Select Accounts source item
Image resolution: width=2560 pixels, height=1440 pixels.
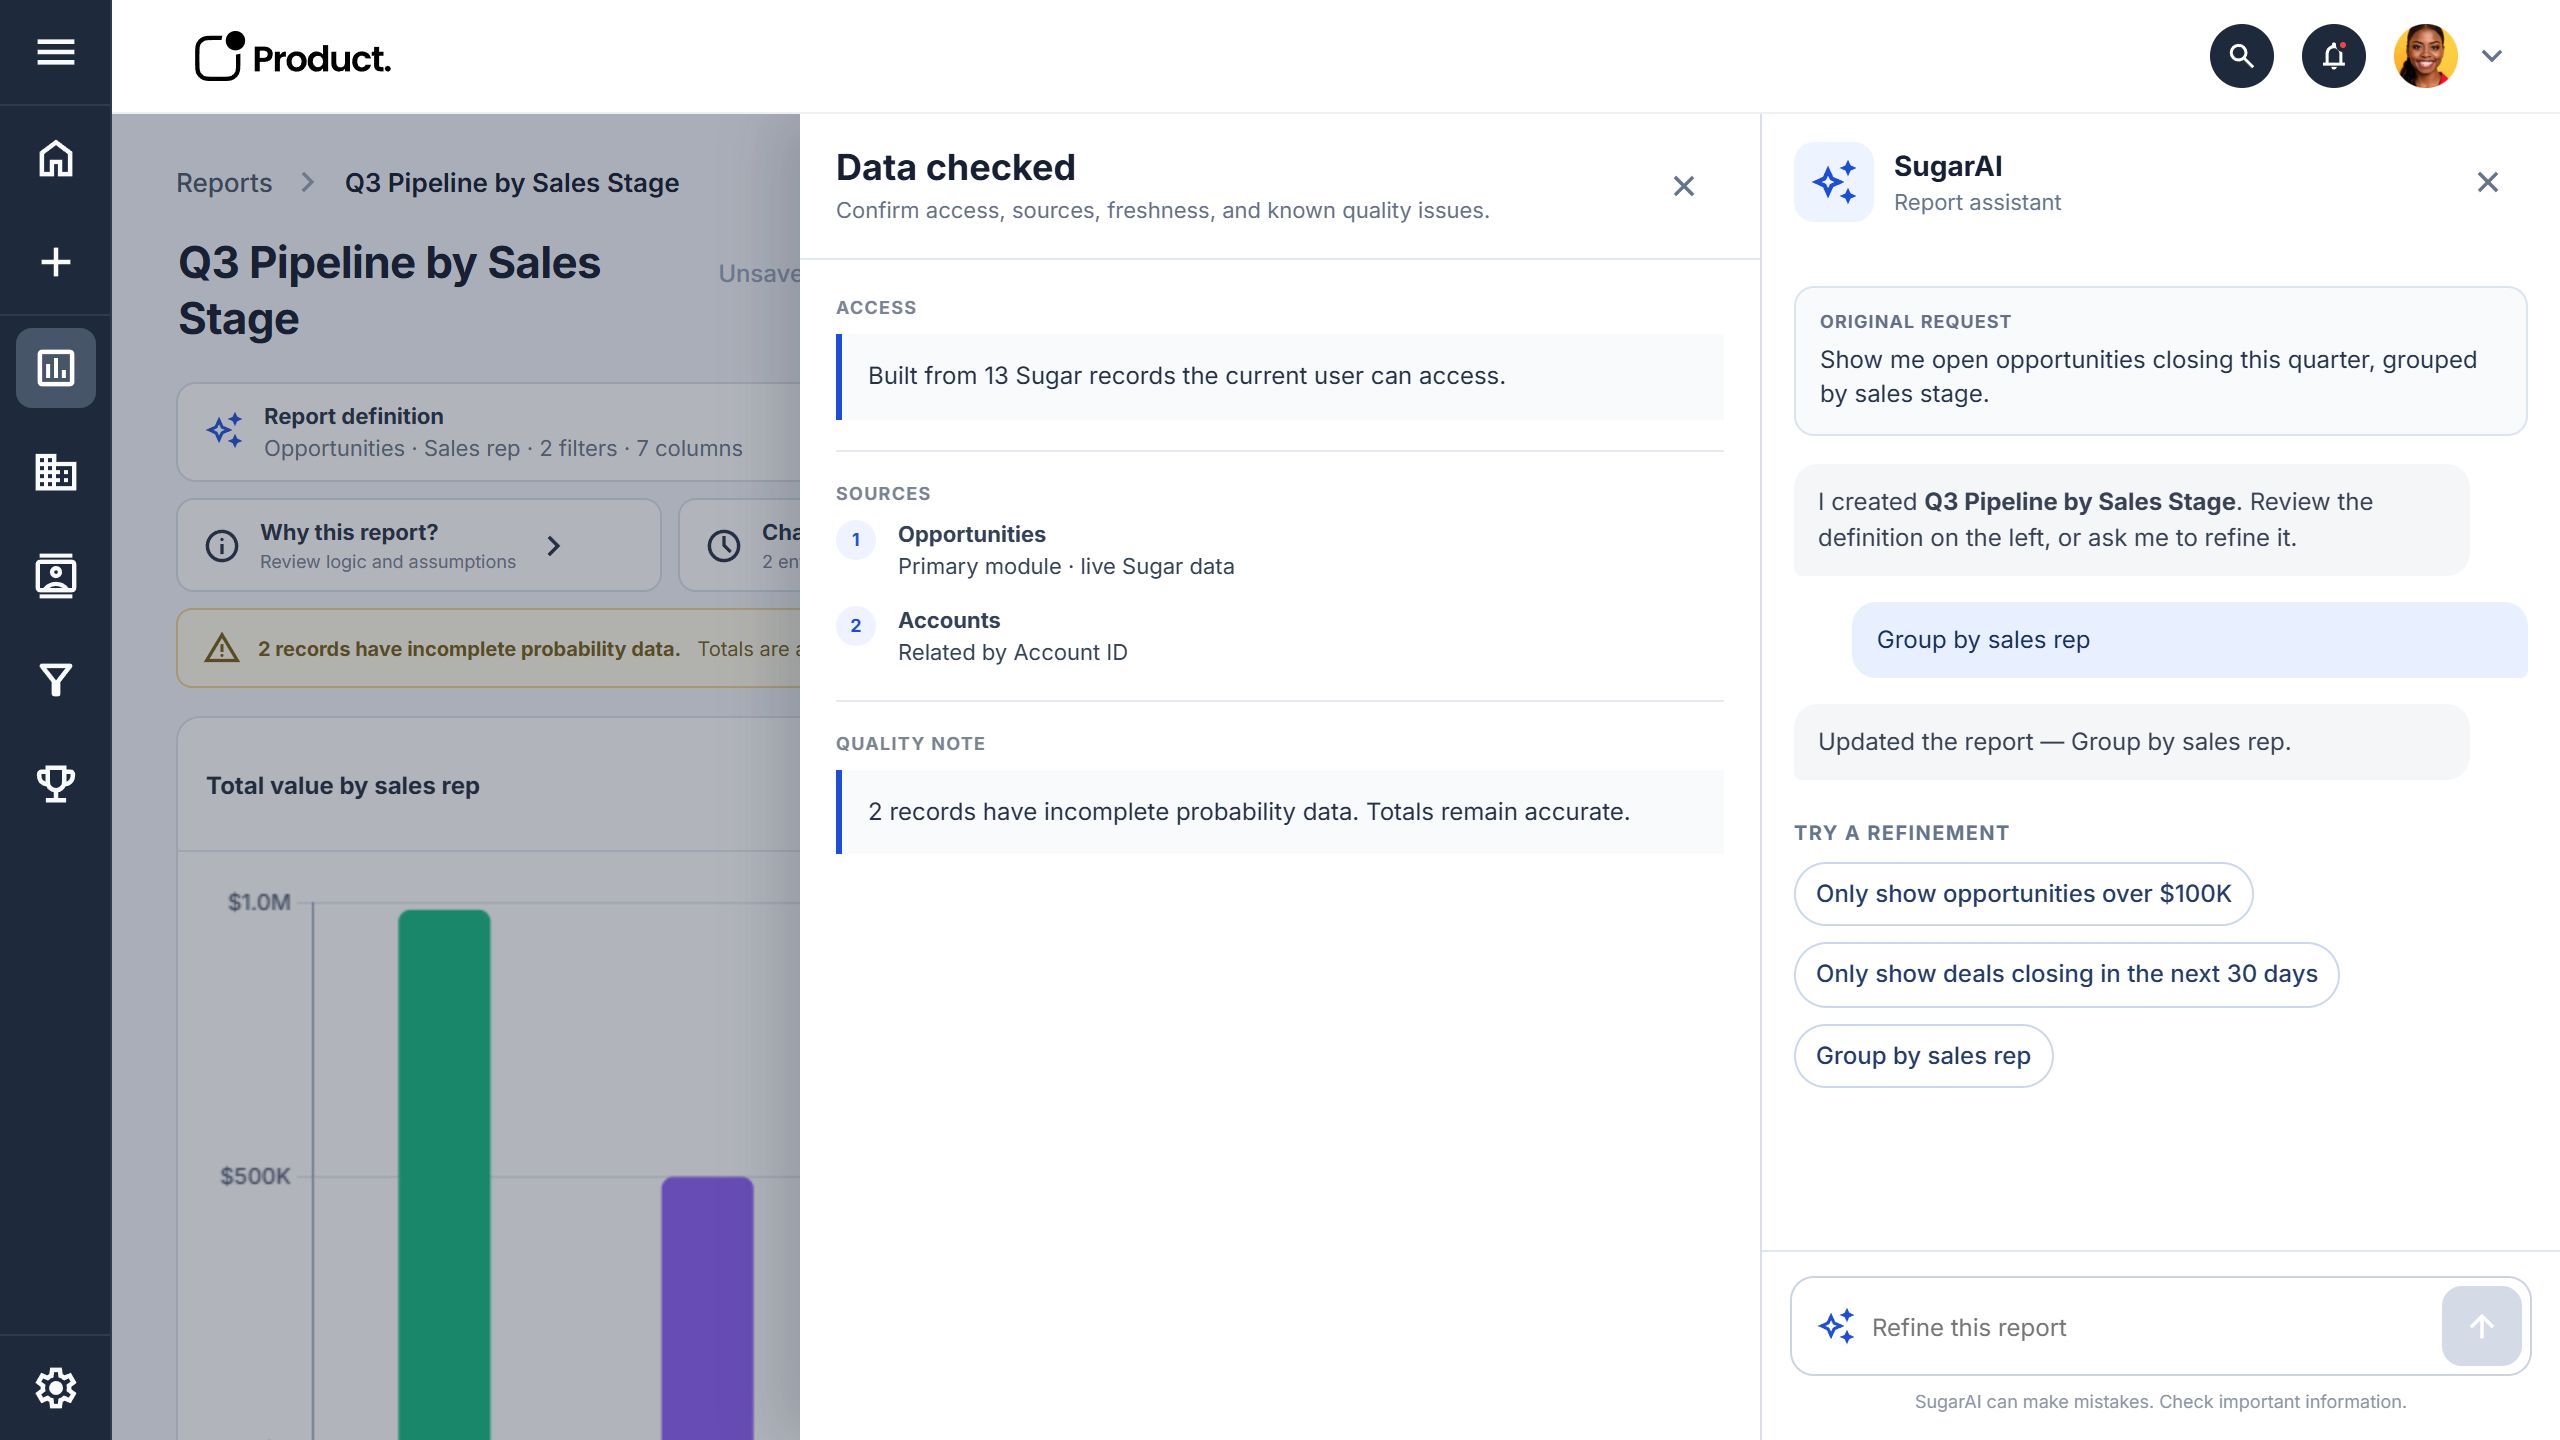pos(1280,636)
